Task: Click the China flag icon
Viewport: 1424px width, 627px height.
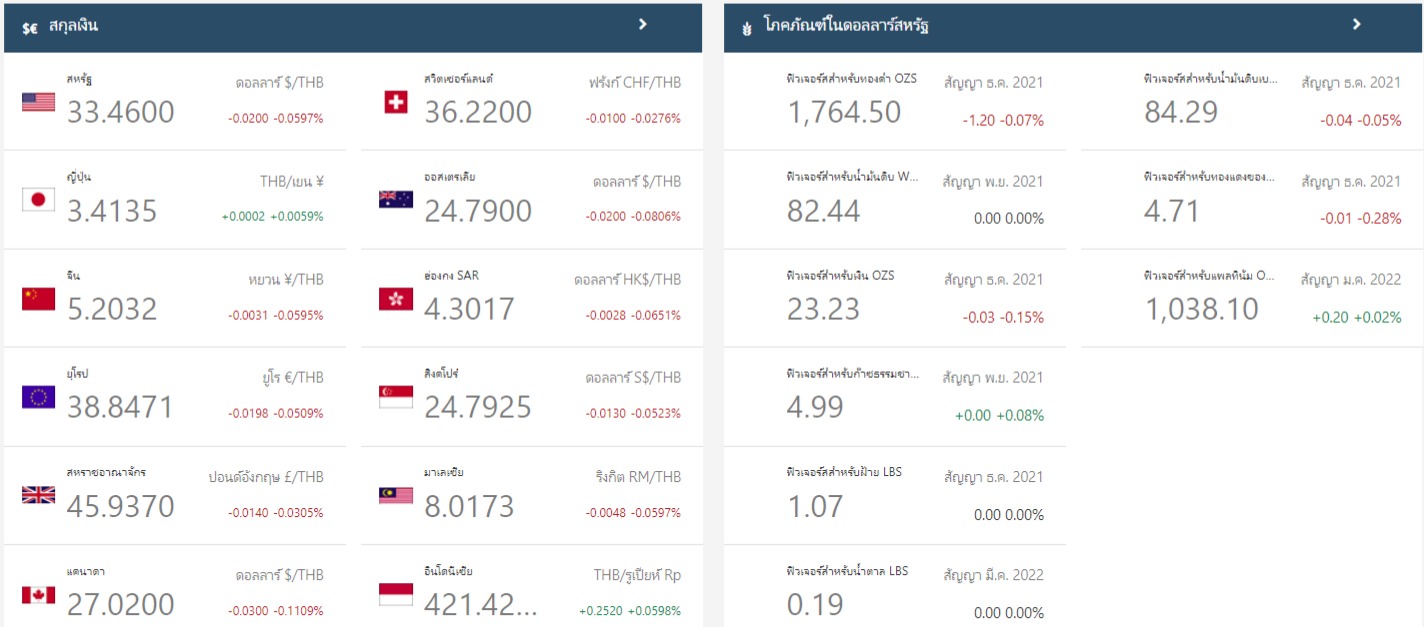Action: tap(38, 298)
